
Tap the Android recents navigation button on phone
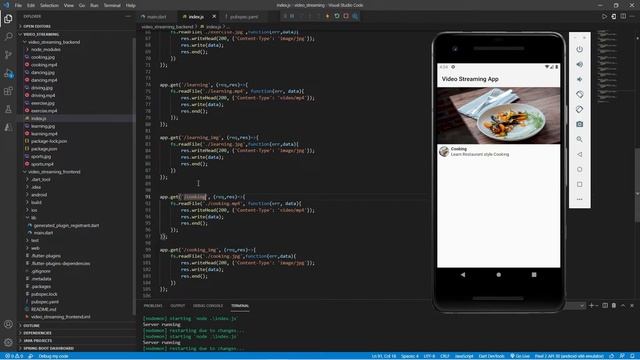[534, 275]
